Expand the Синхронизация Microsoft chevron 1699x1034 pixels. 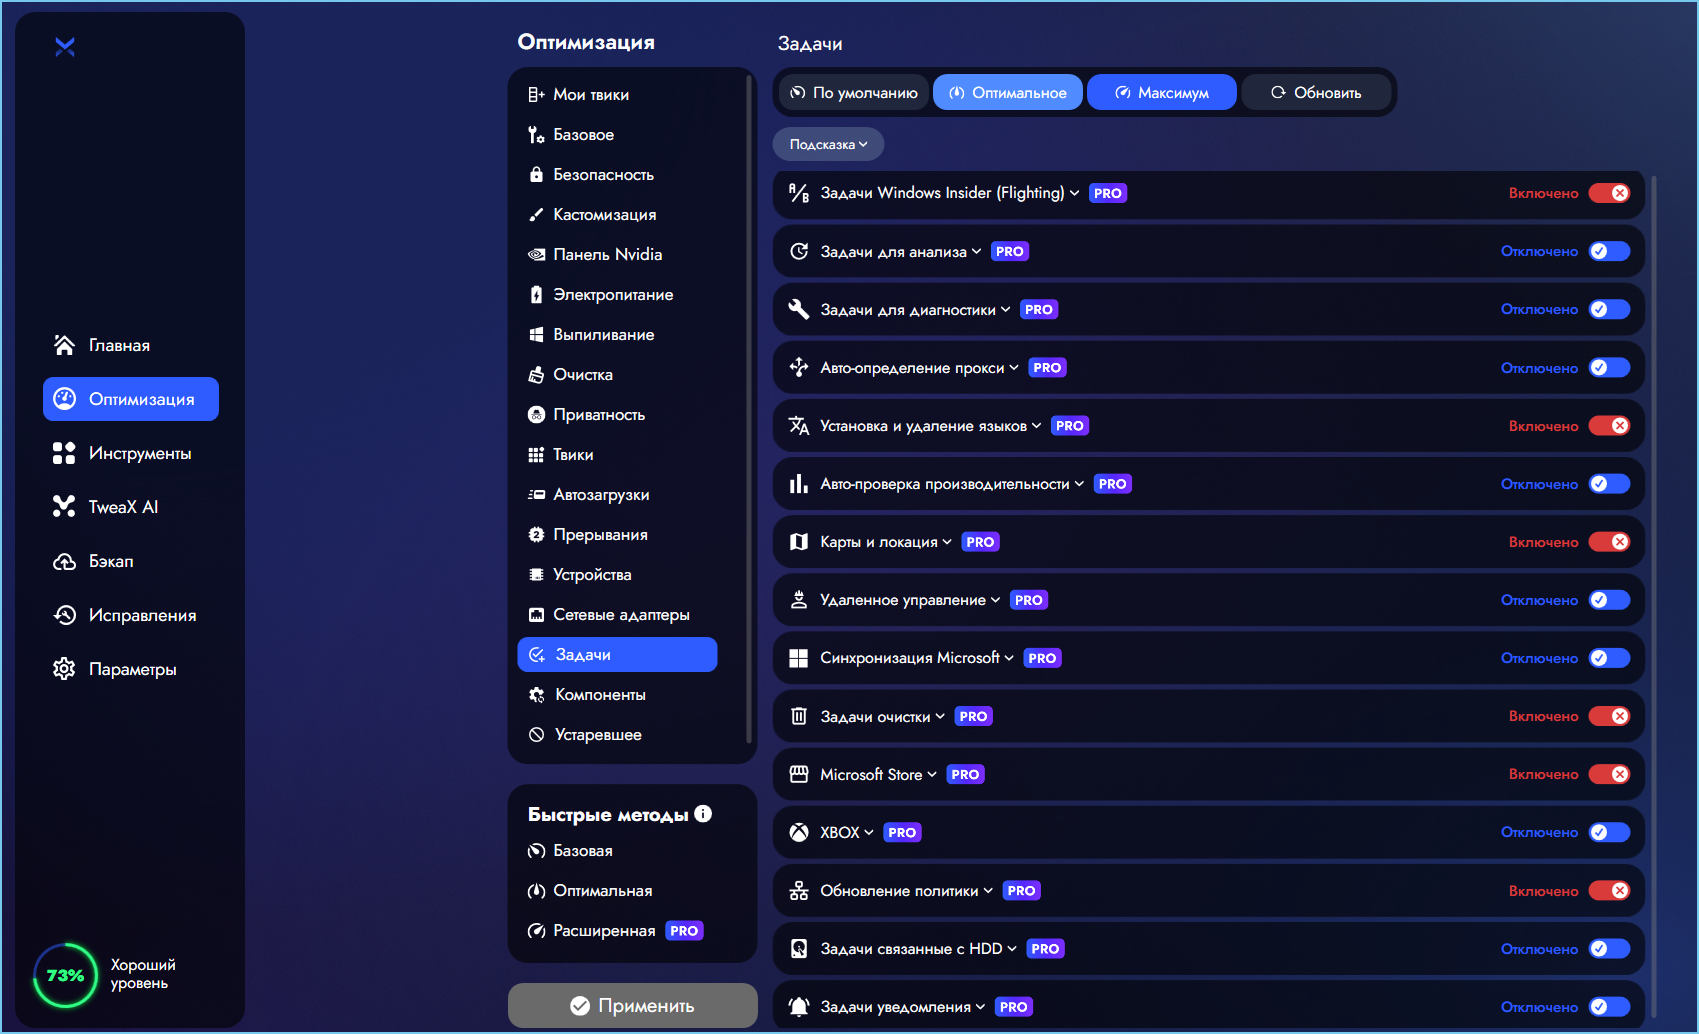tap(1009, 658)
